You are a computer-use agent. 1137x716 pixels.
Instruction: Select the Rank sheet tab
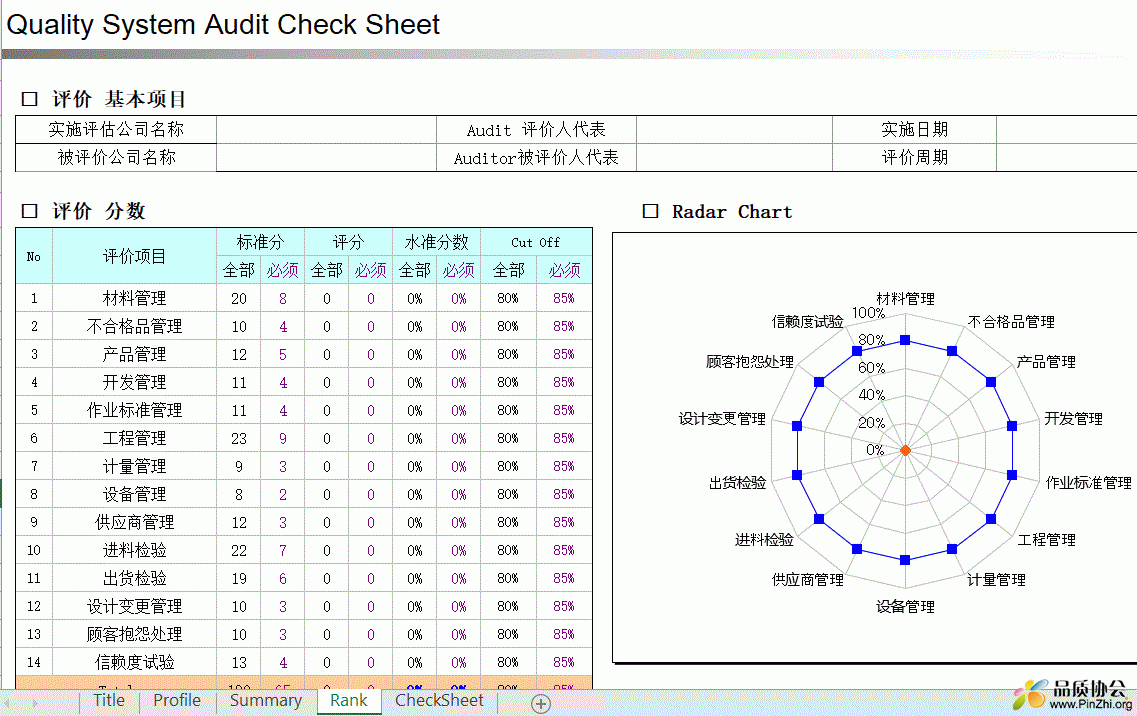349,701
